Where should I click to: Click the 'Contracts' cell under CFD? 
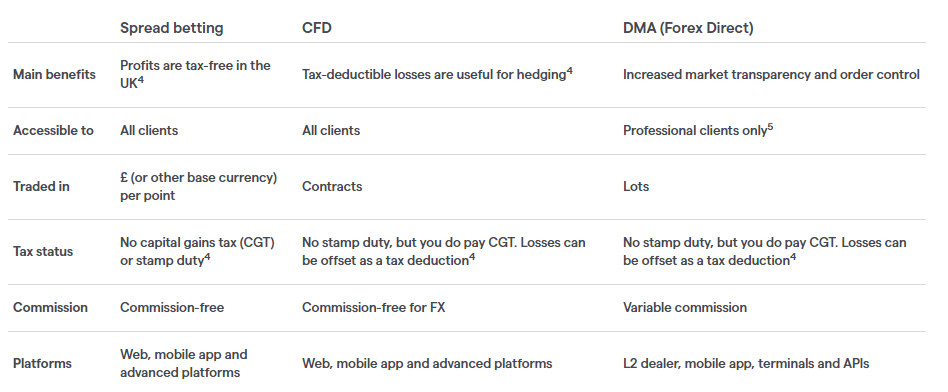pyautogui.click(x=332, y=186)
